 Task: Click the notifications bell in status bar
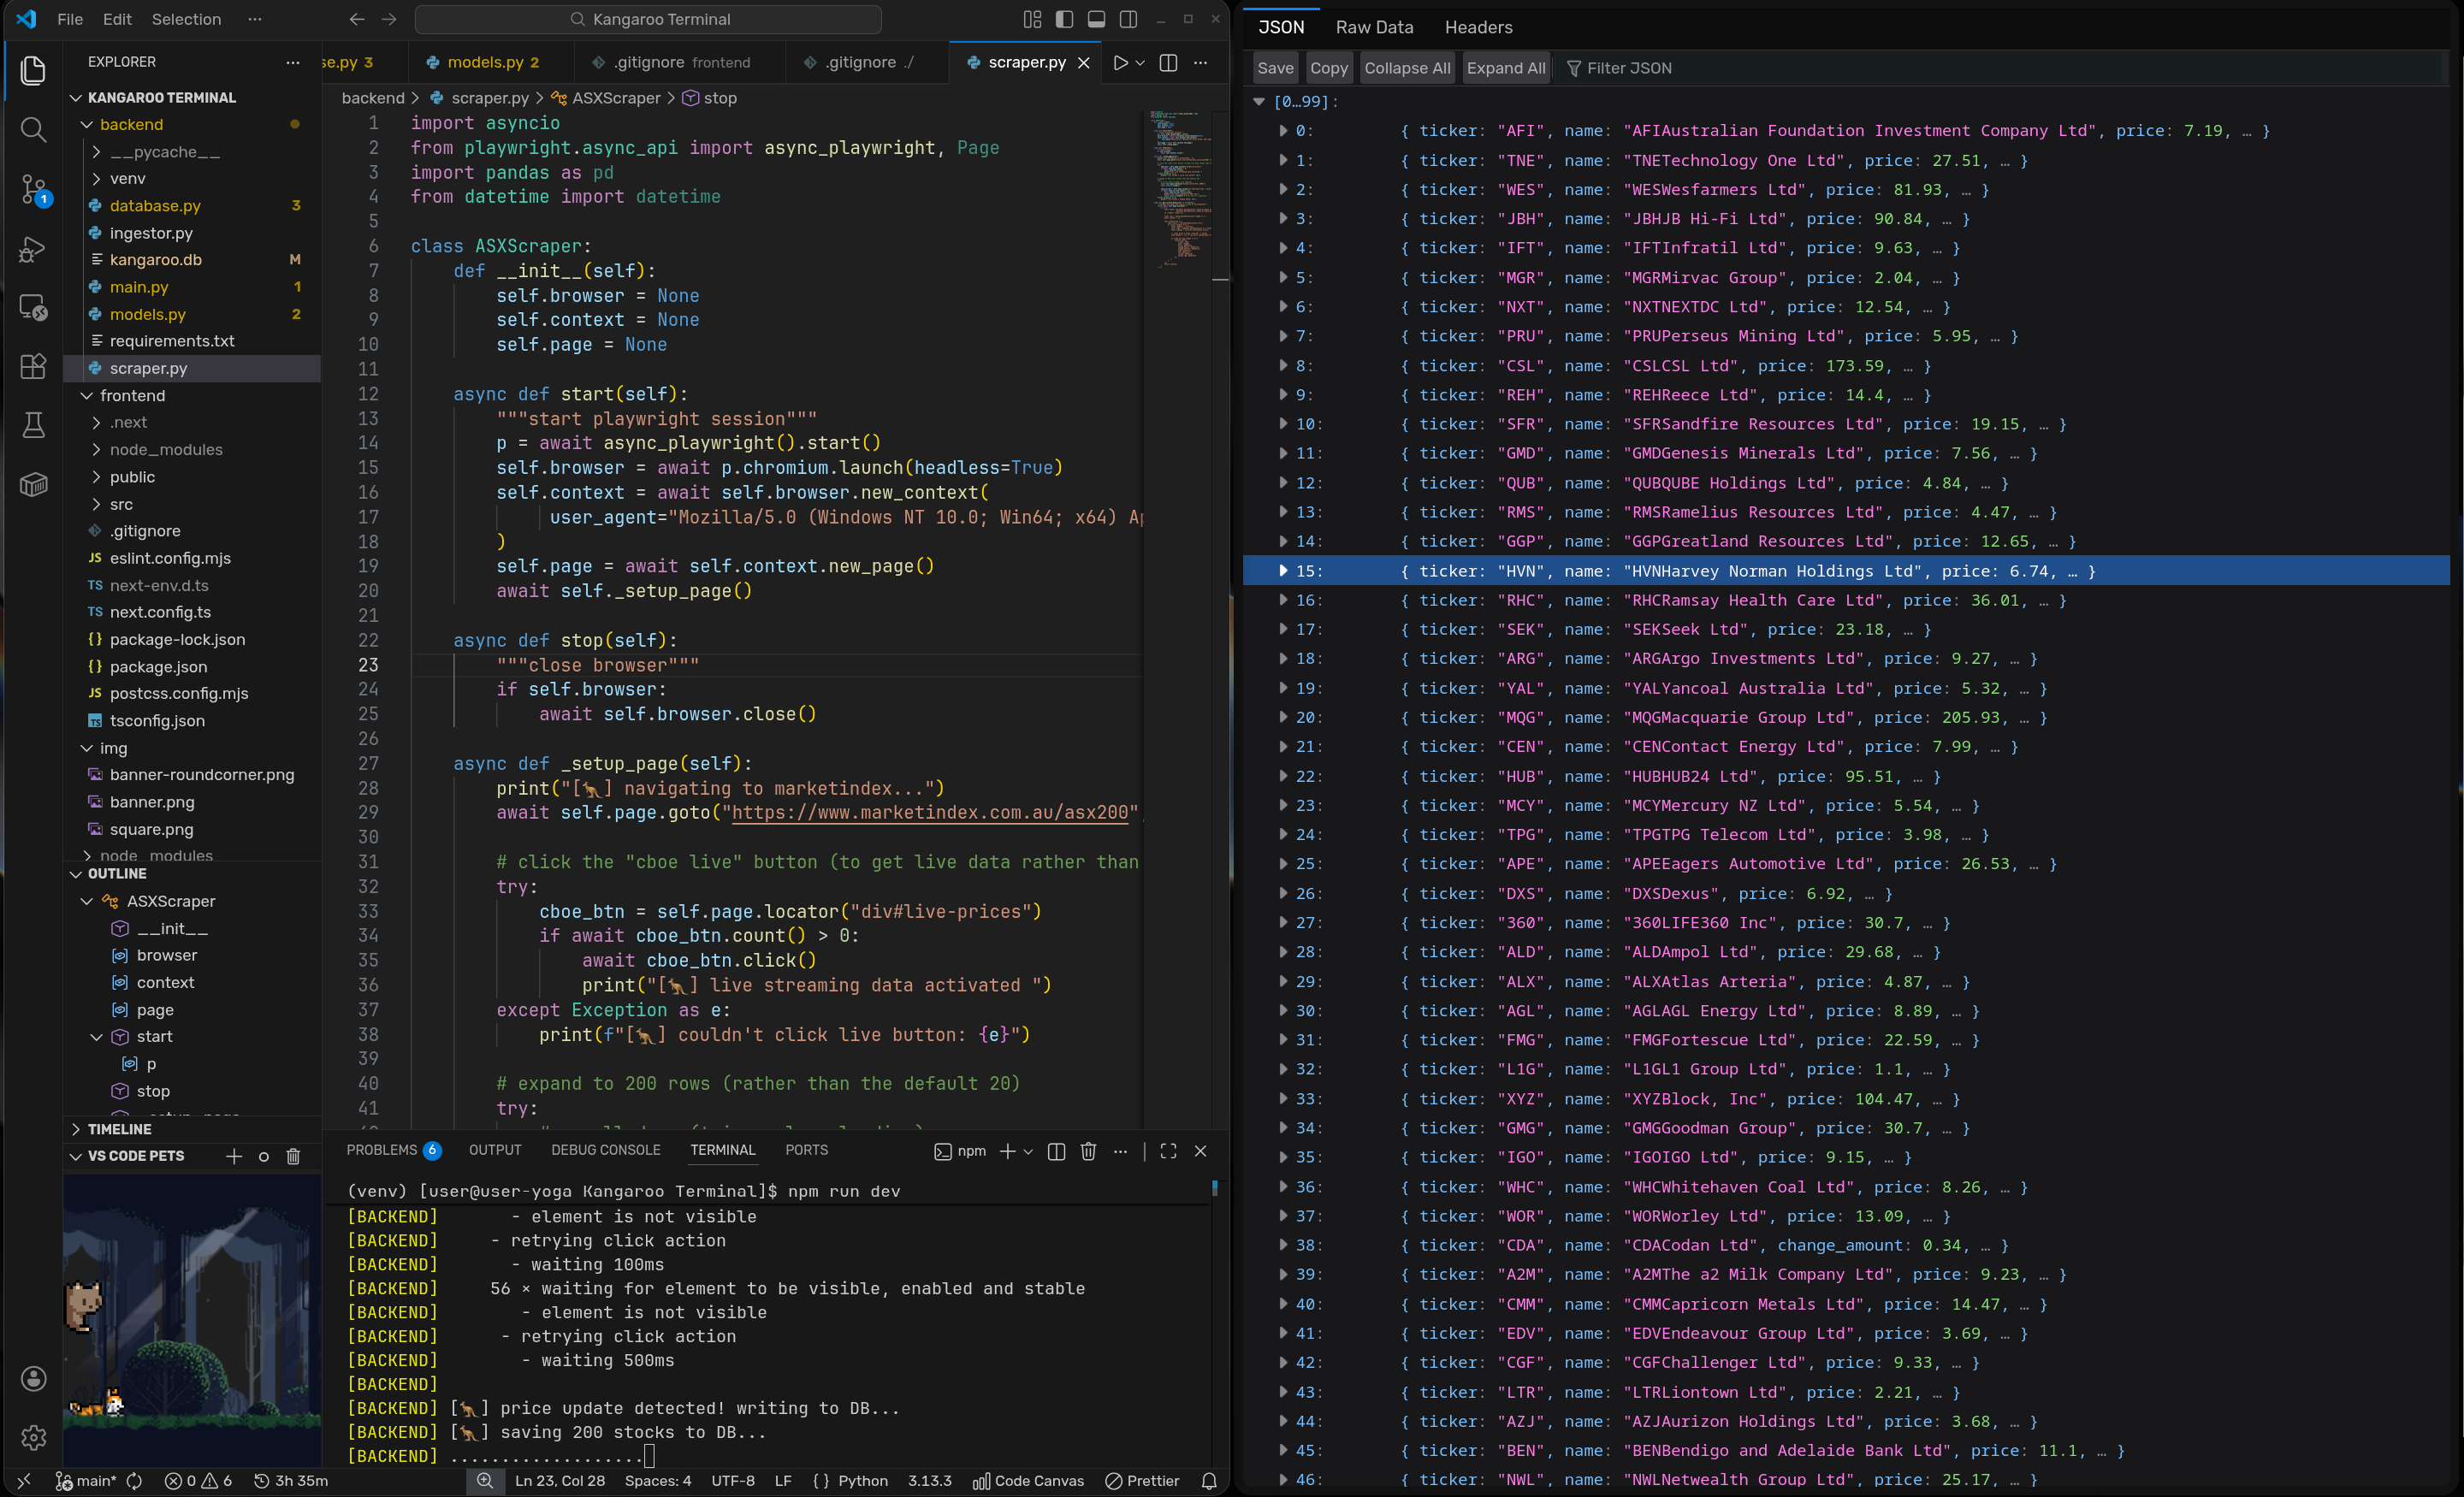[x=1209, y=1481]
